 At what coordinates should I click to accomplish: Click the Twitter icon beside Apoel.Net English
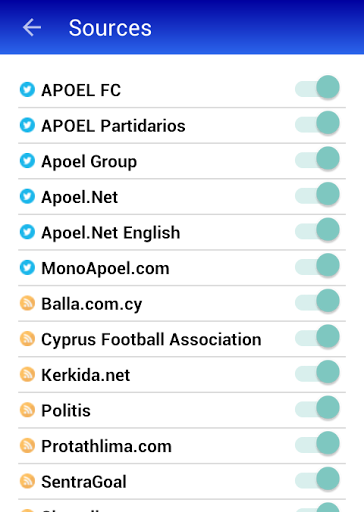coord(27,232)
